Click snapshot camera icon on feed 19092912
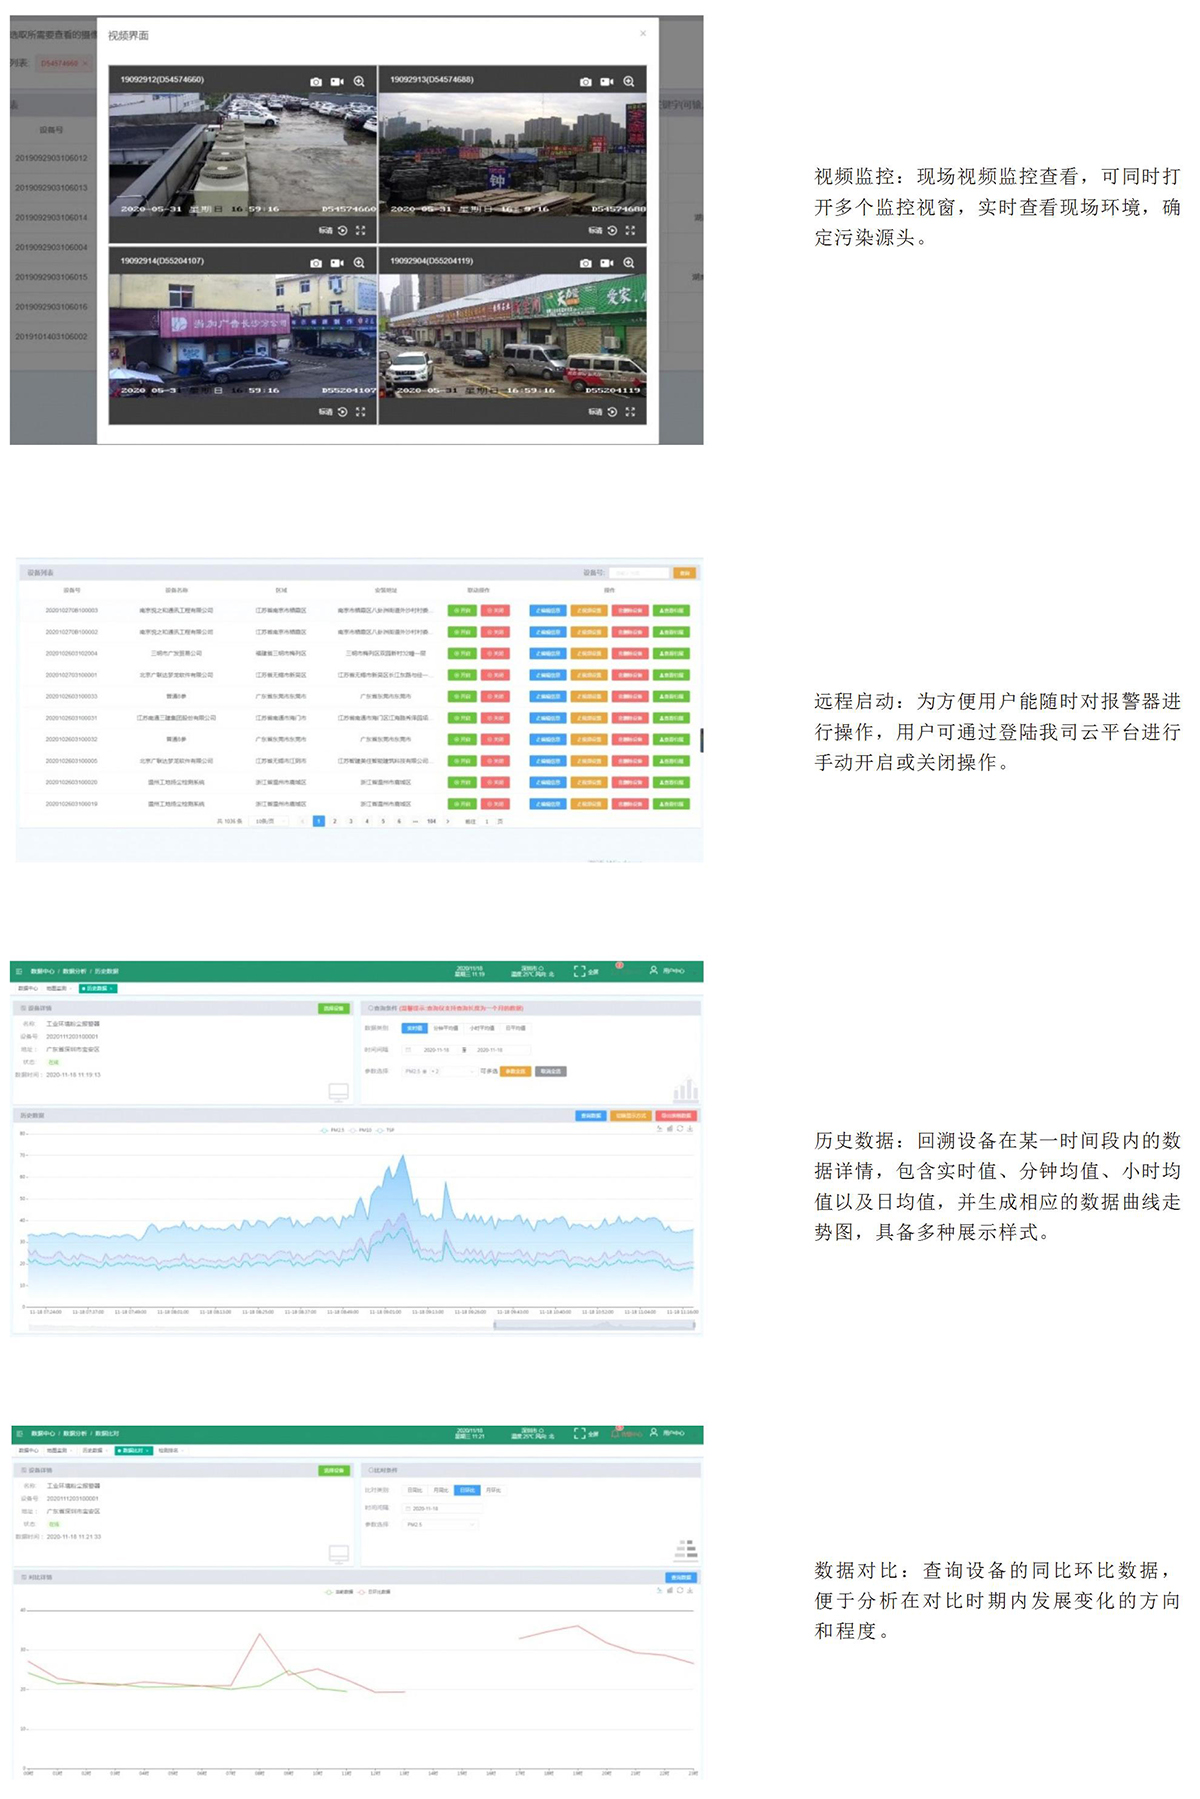Screen dimensions: 1200x1799 tap(316, 82)
